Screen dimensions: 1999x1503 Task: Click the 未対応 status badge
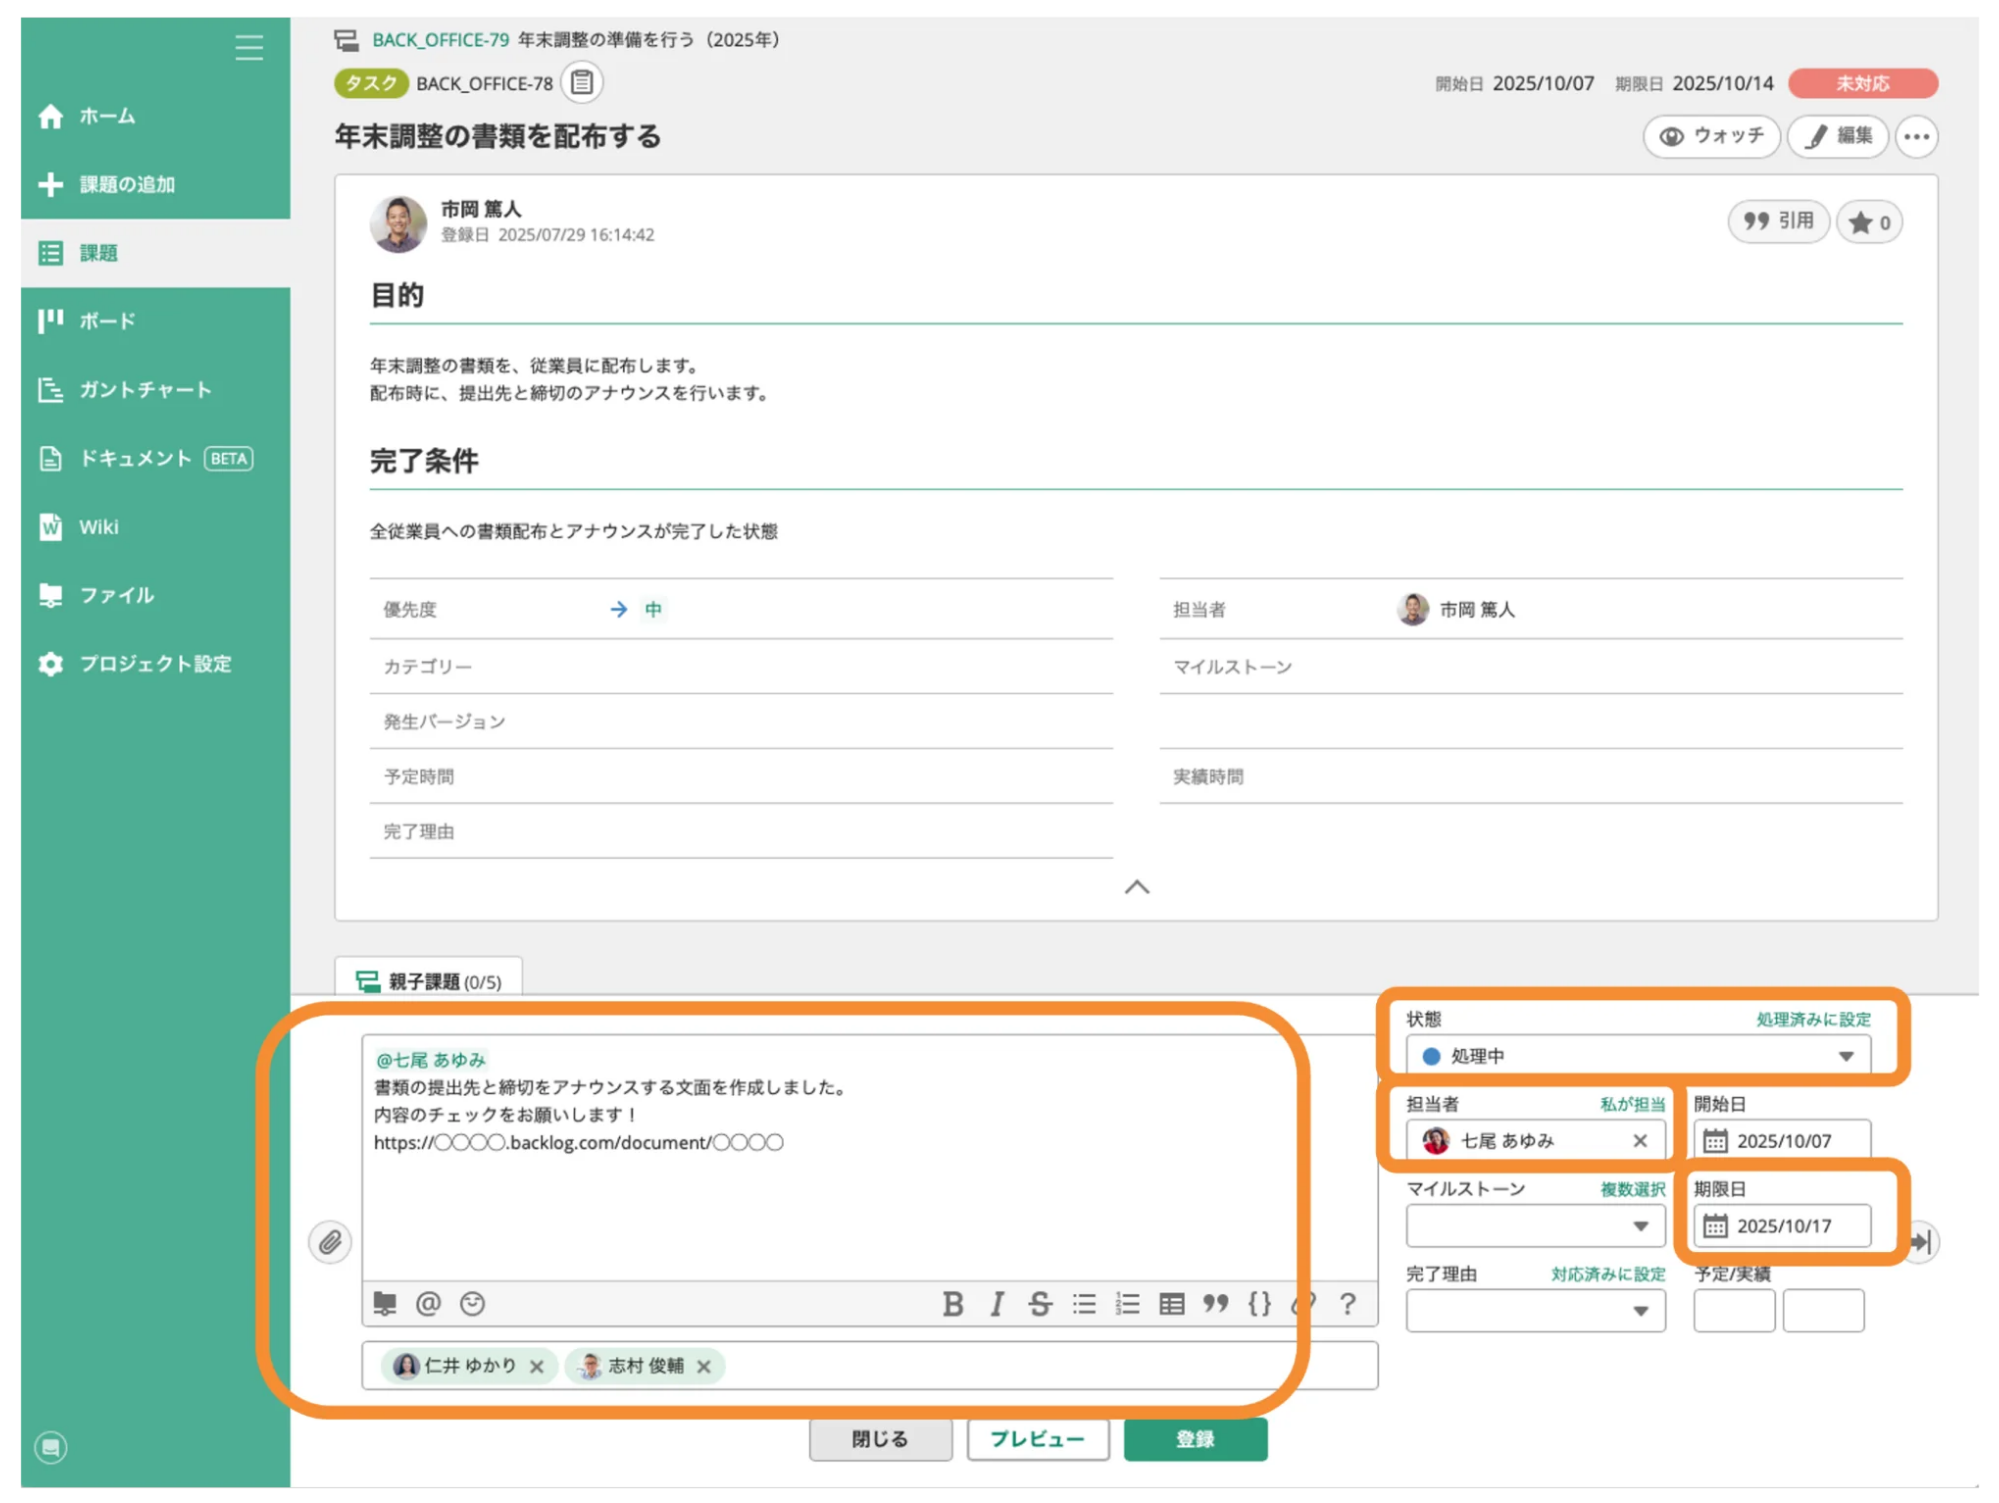tap(1862, 83)
